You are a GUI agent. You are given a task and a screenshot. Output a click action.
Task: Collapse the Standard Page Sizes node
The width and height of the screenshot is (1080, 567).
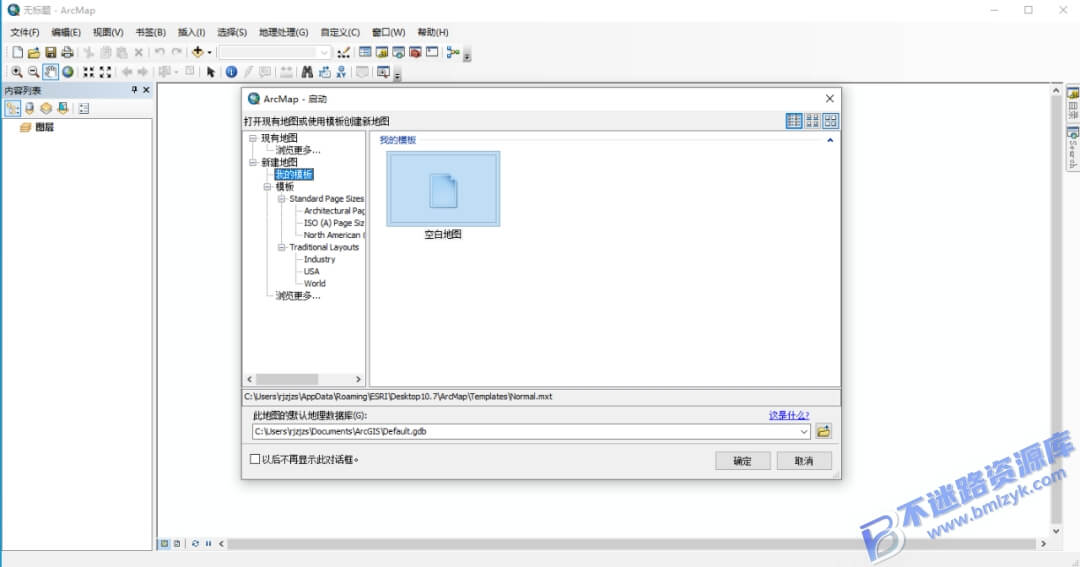click(x=281, y=198)
